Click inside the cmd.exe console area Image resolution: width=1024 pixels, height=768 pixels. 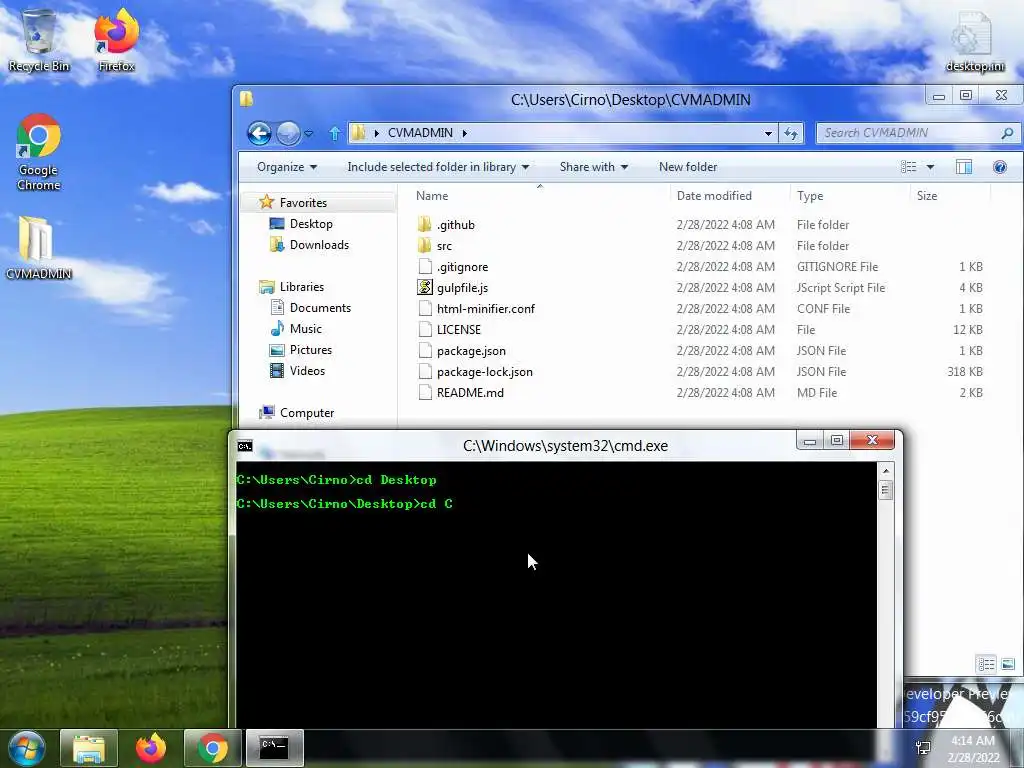555,594
